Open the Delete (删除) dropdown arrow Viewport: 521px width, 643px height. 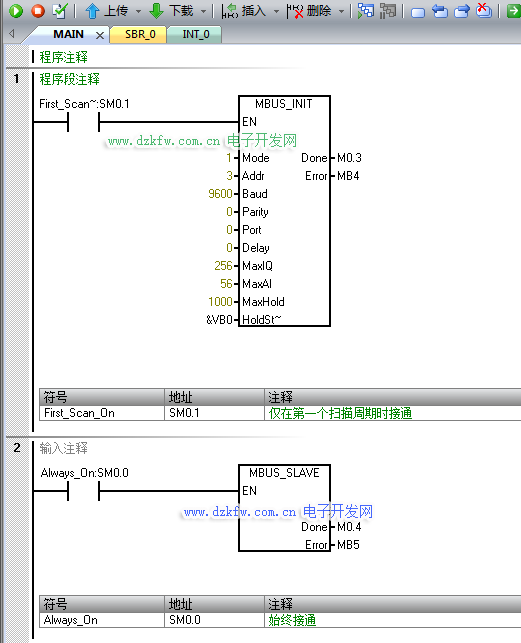click(x=341, y=11)
